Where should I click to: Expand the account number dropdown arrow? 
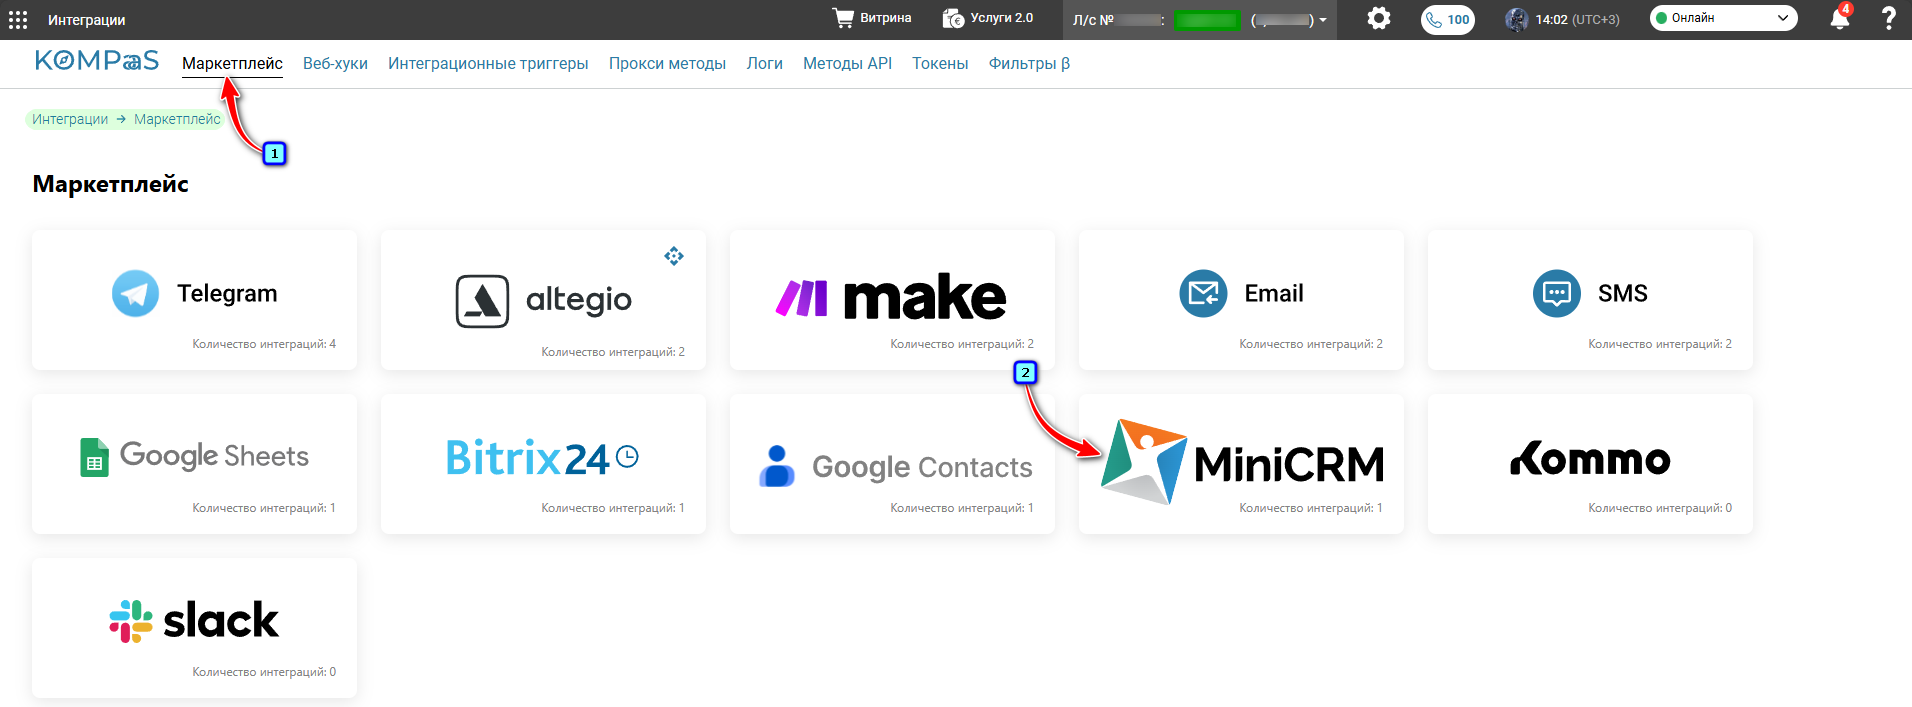click(1323, 20)
